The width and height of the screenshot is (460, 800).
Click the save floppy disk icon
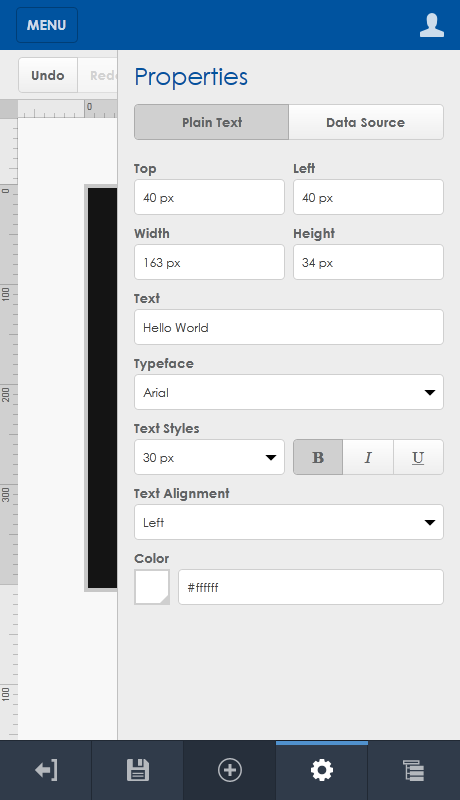(138, 770)
